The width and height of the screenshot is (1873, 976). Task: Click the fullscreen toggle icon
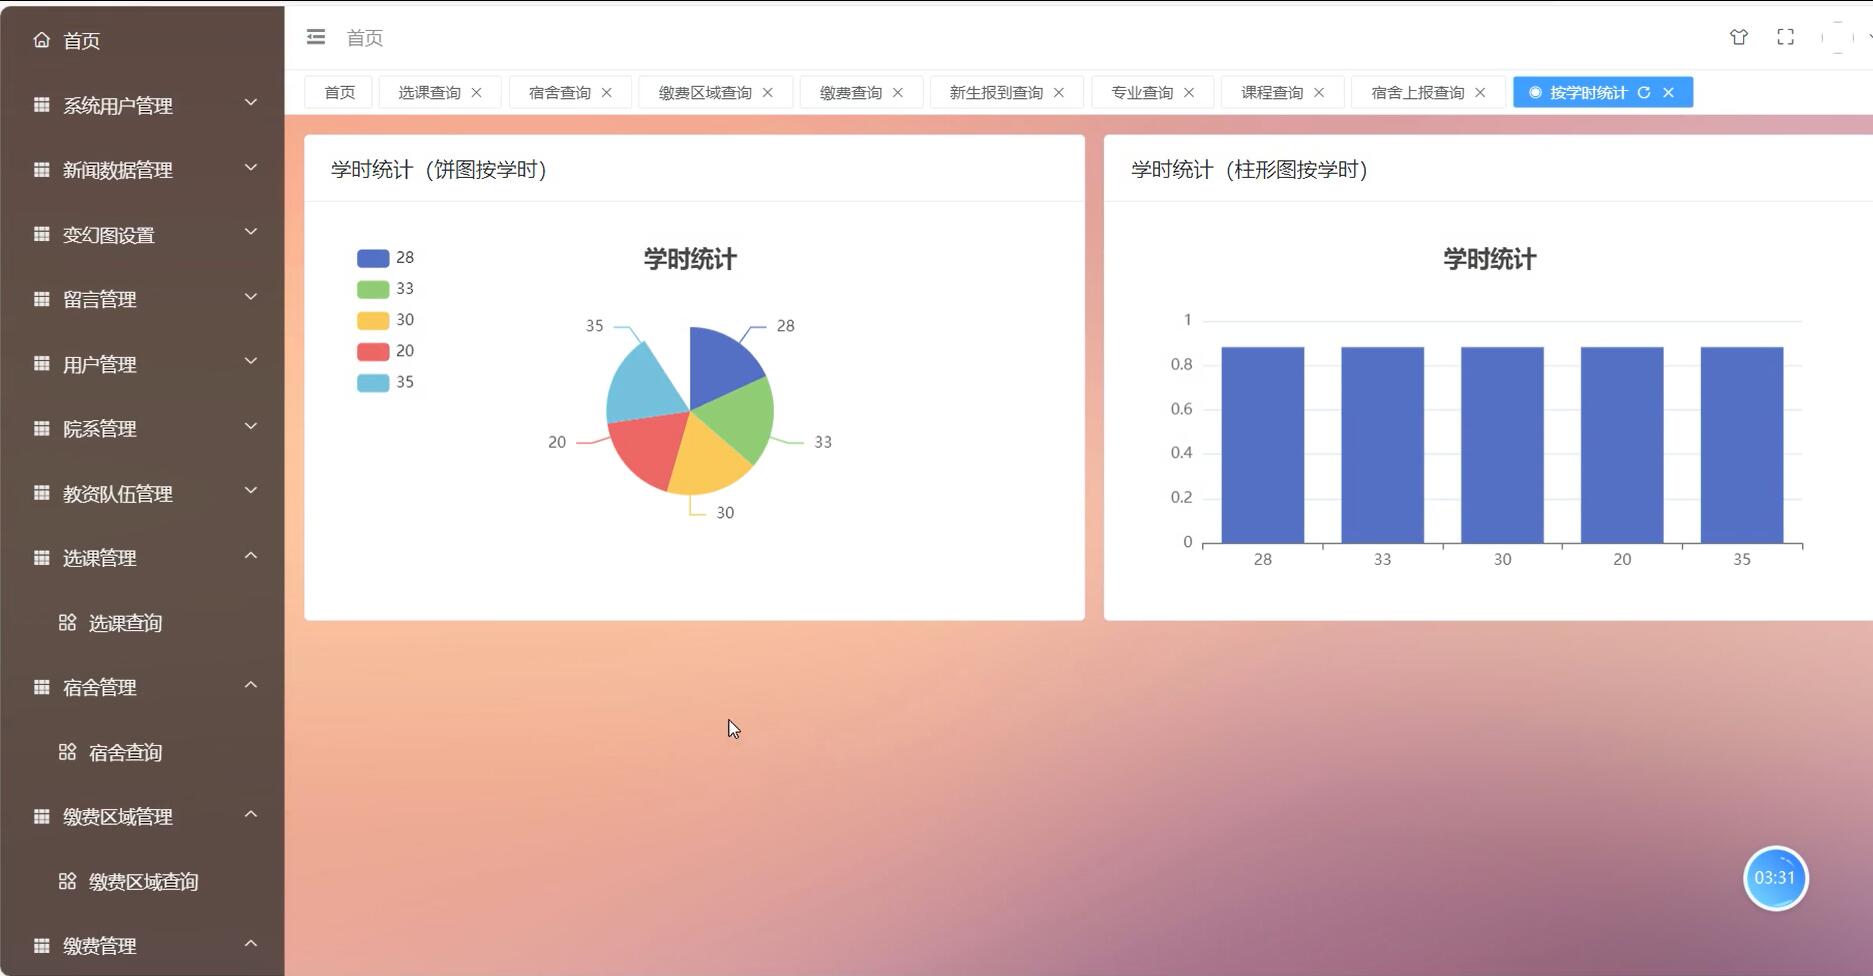coord(1786,36)
